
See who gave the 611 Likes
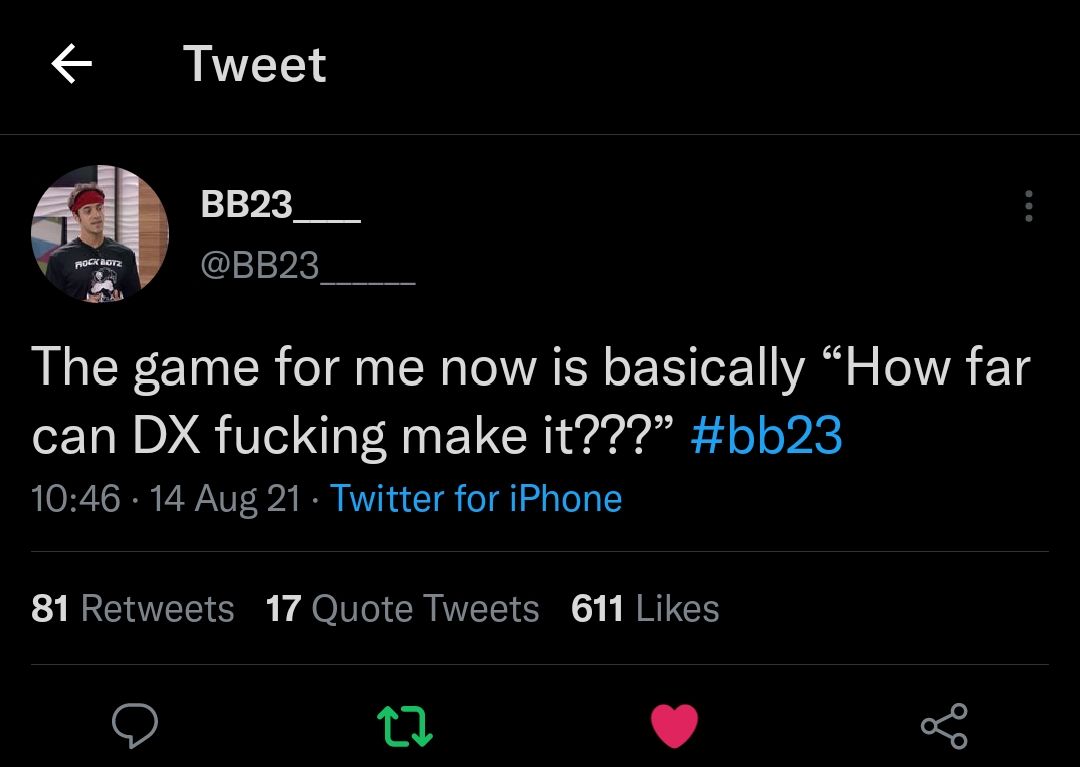point(645,608)
